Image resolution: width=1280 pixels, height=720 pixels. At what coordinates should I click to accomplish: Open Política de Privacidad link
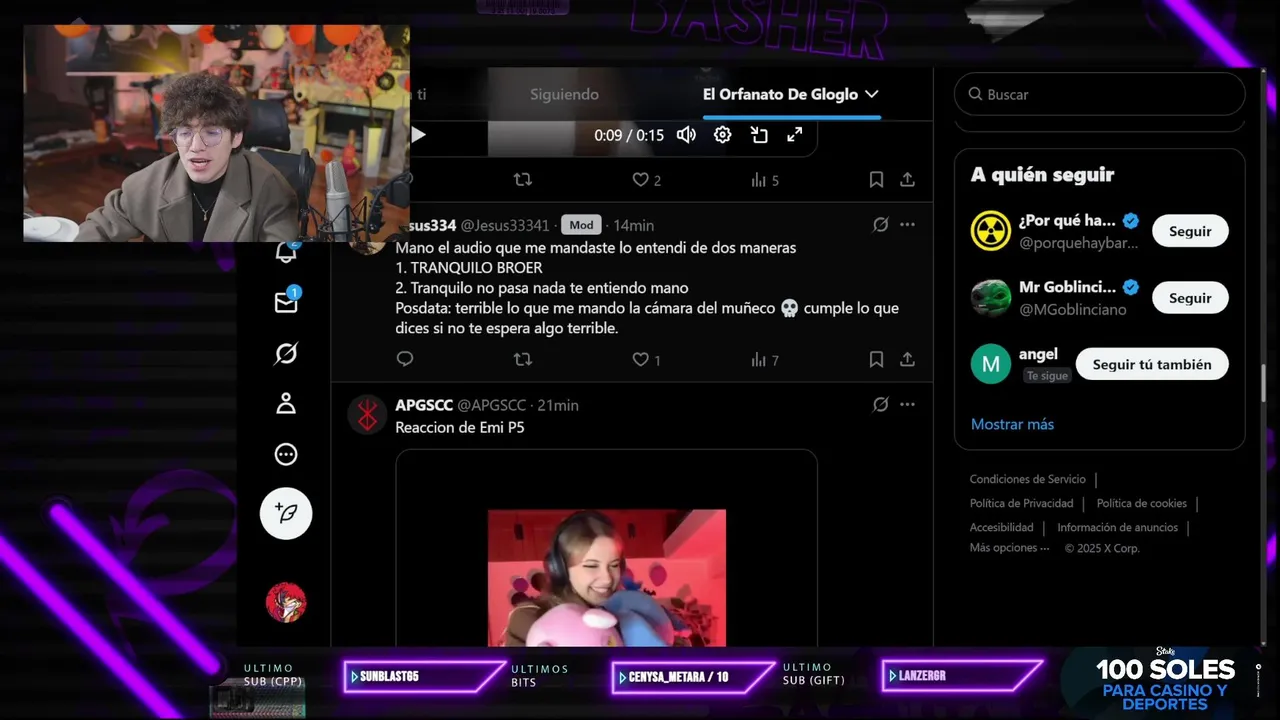pos(1021,503)
